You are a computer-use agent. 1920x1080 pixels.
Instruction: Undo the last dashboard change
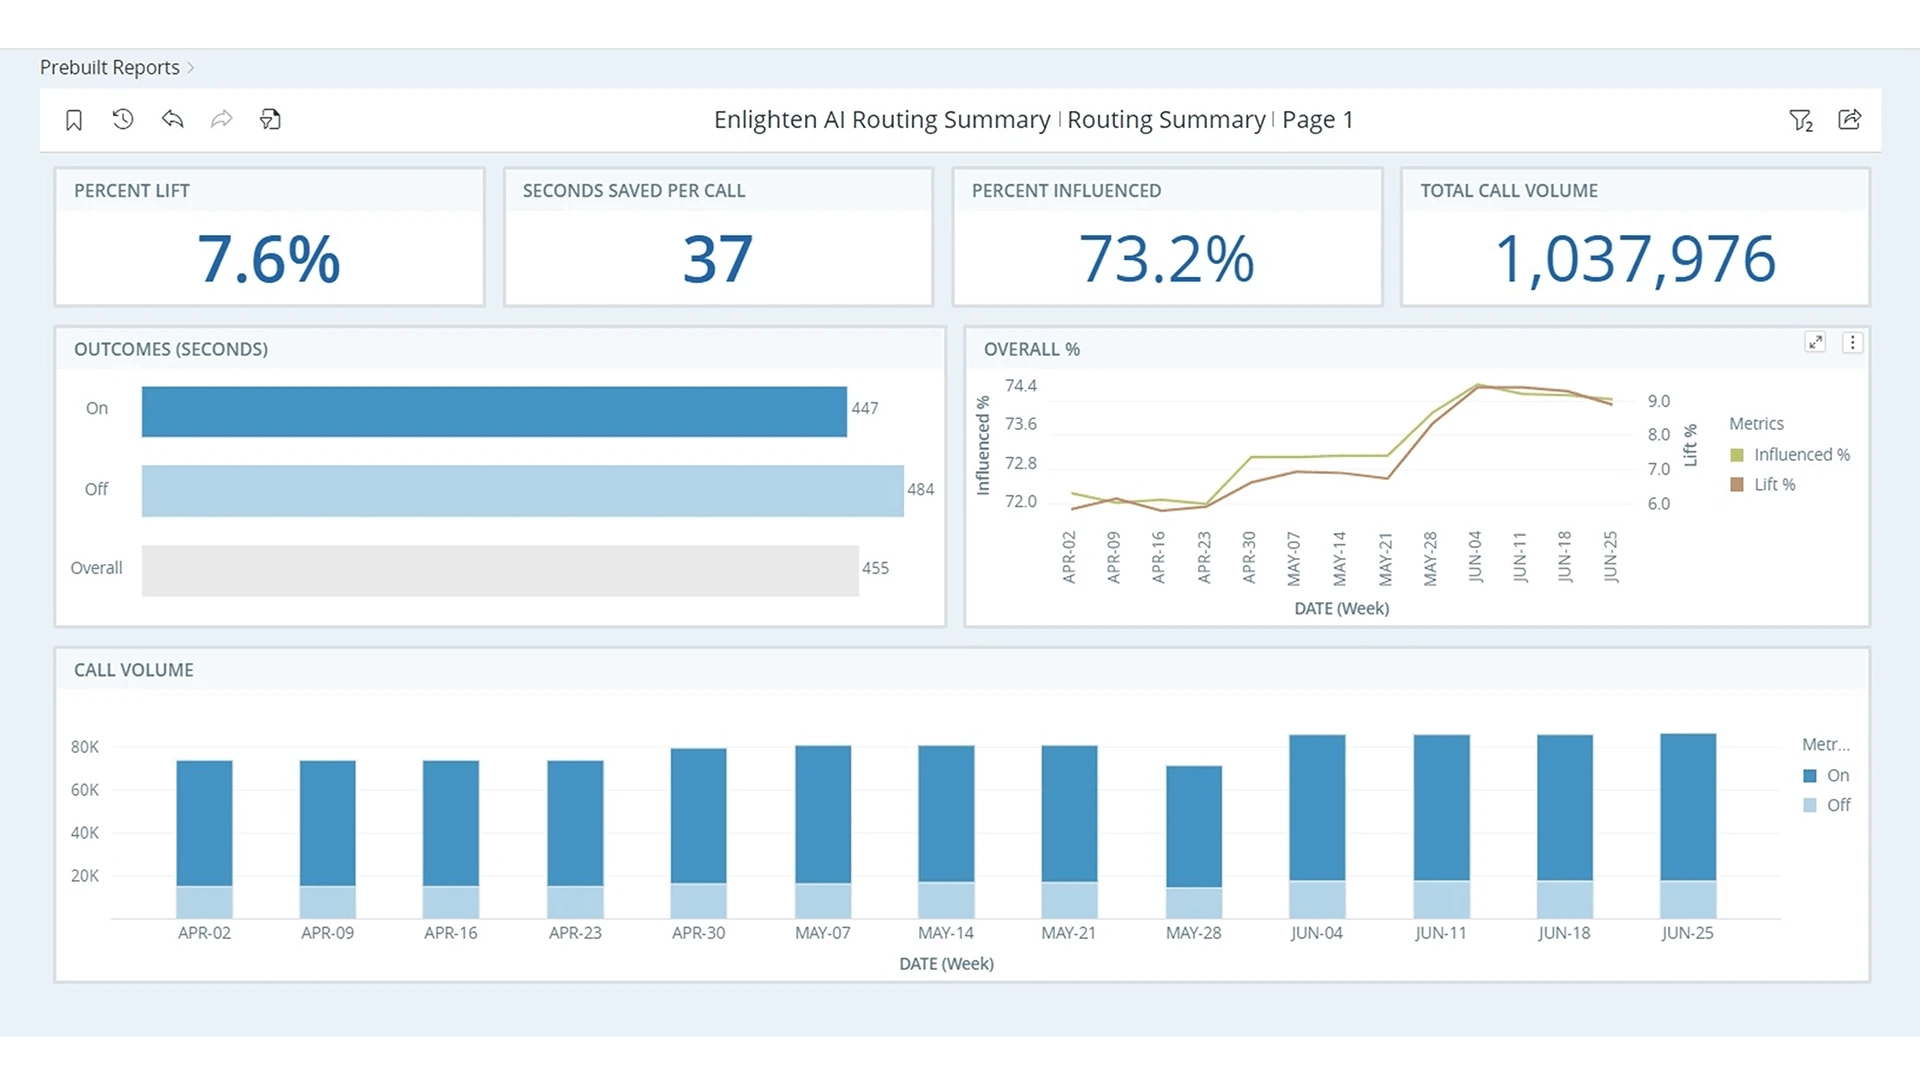pyautogui.click(x=172, y=119)
